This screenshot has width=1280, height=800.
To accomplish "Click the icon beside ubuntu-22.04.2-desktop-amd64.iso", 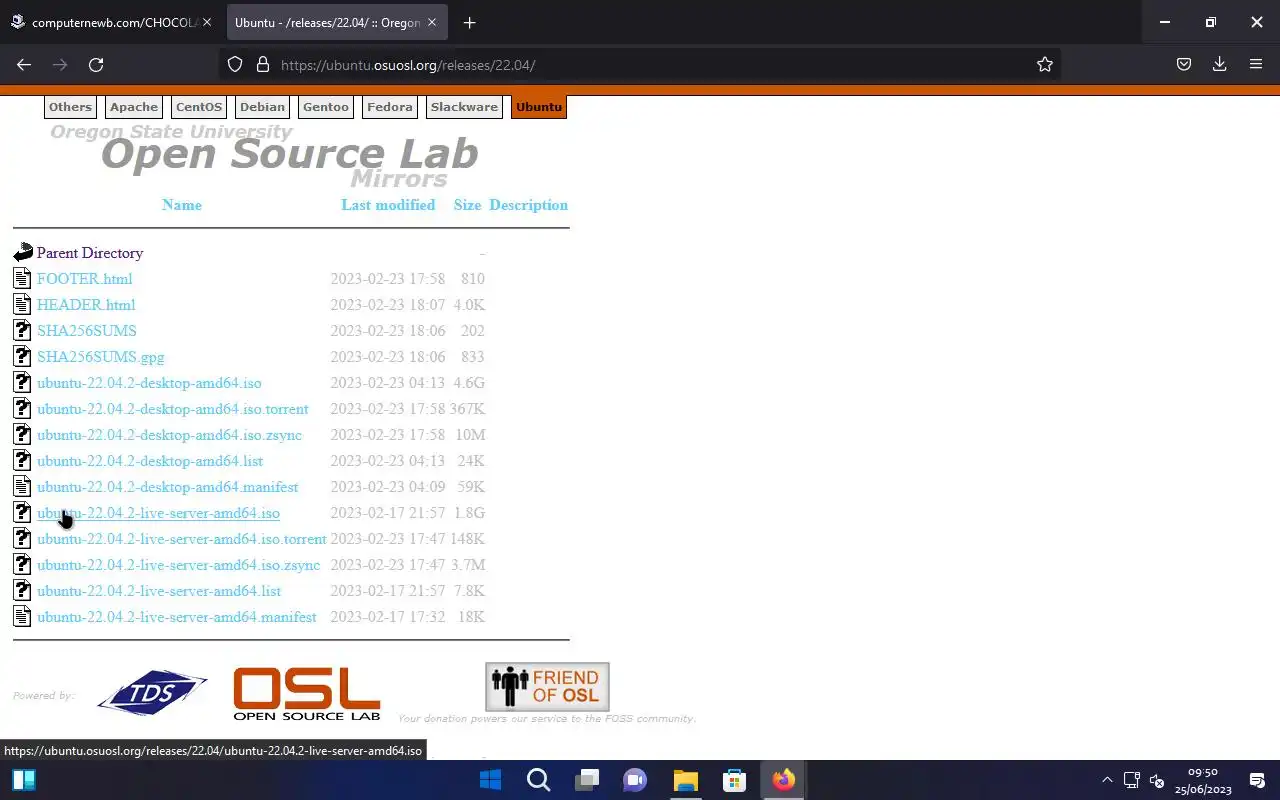I will coord(22,382).
